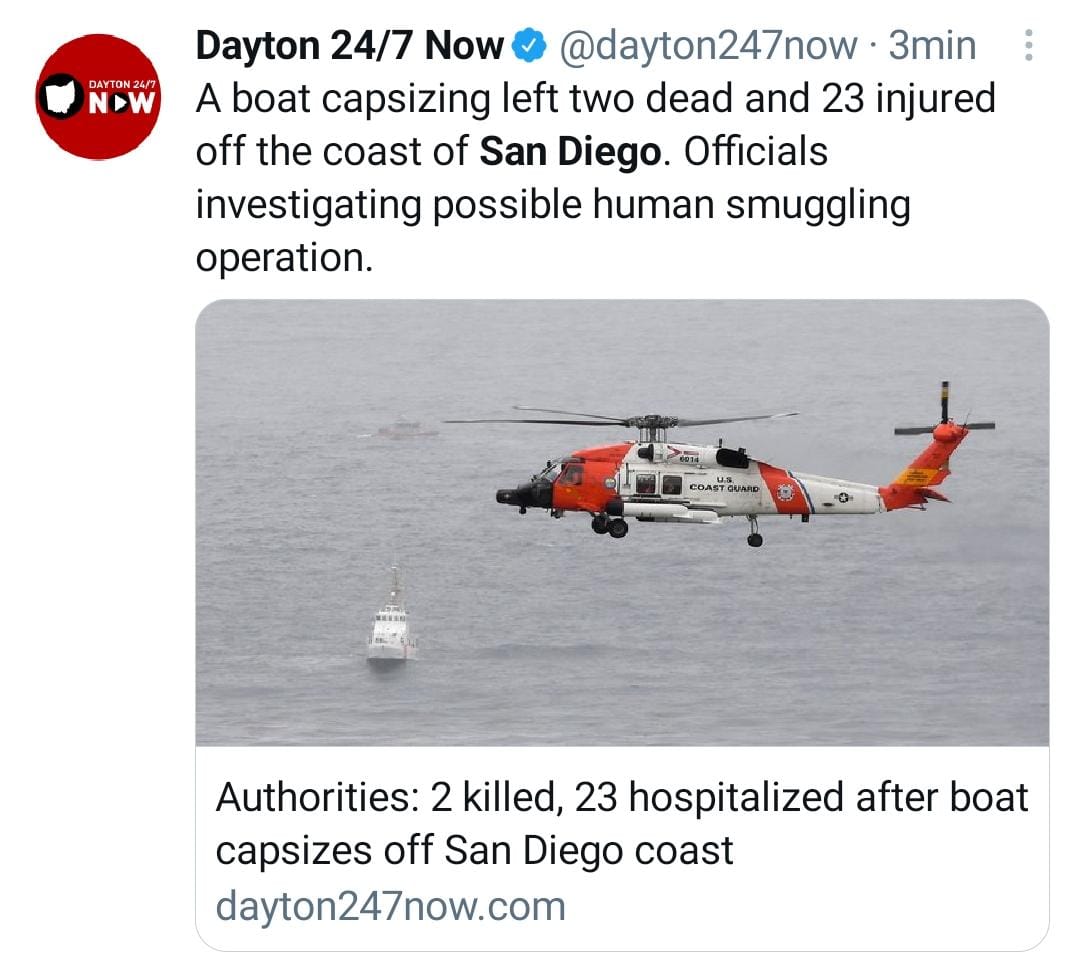Open the three-dot more options menu
The image size is (1080, 966).
pos(1028,45)
